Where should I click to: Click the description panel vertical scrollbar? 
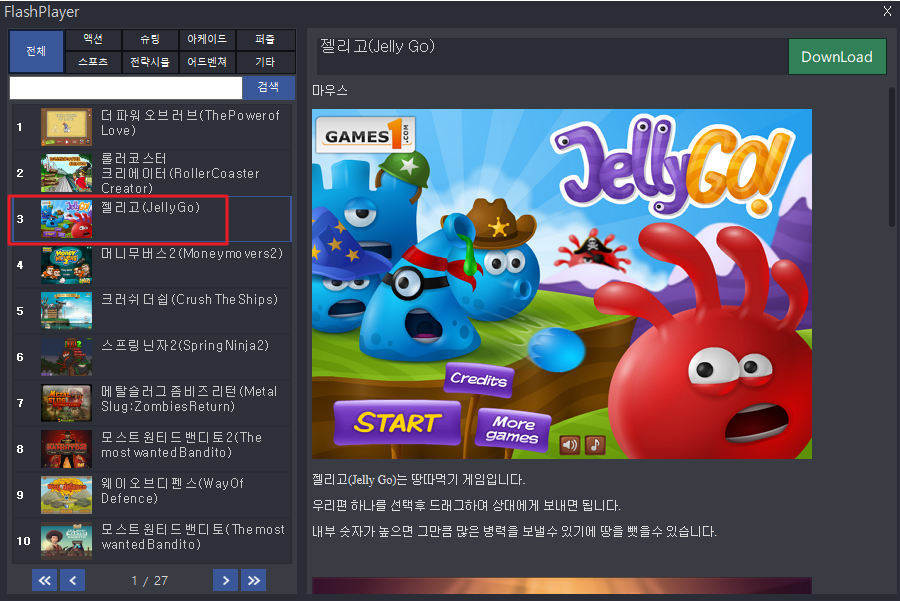point(891,157)
